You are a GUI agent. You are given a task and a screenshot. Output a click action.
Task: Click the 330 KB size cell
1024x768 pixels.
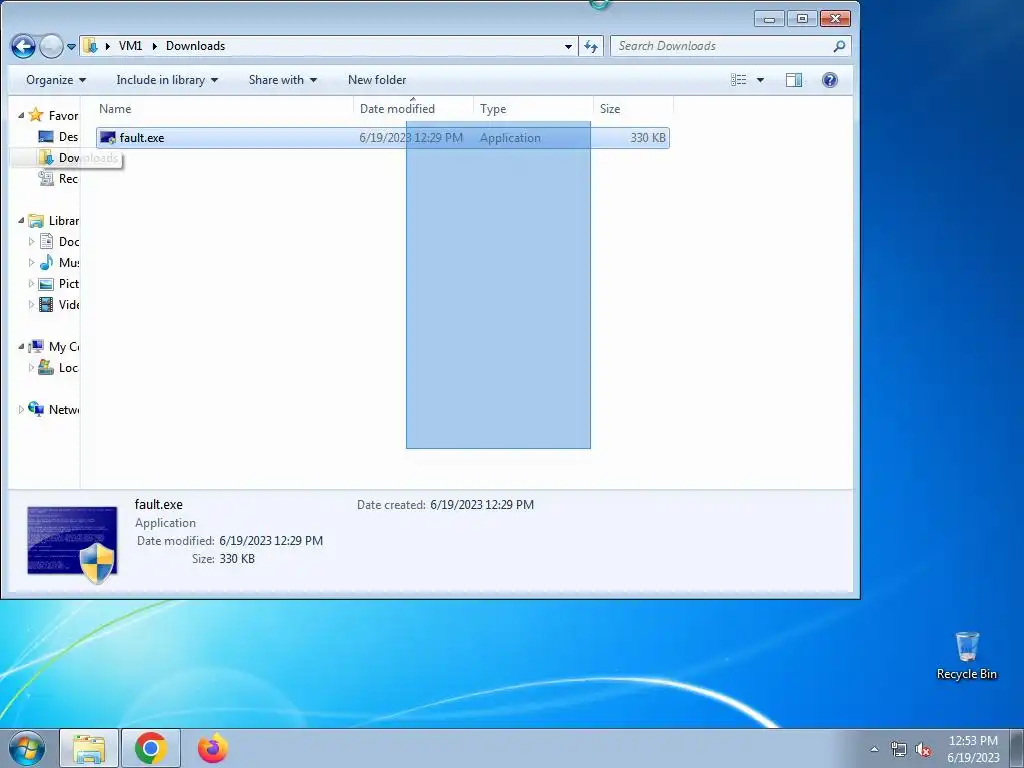coord(648,138)
